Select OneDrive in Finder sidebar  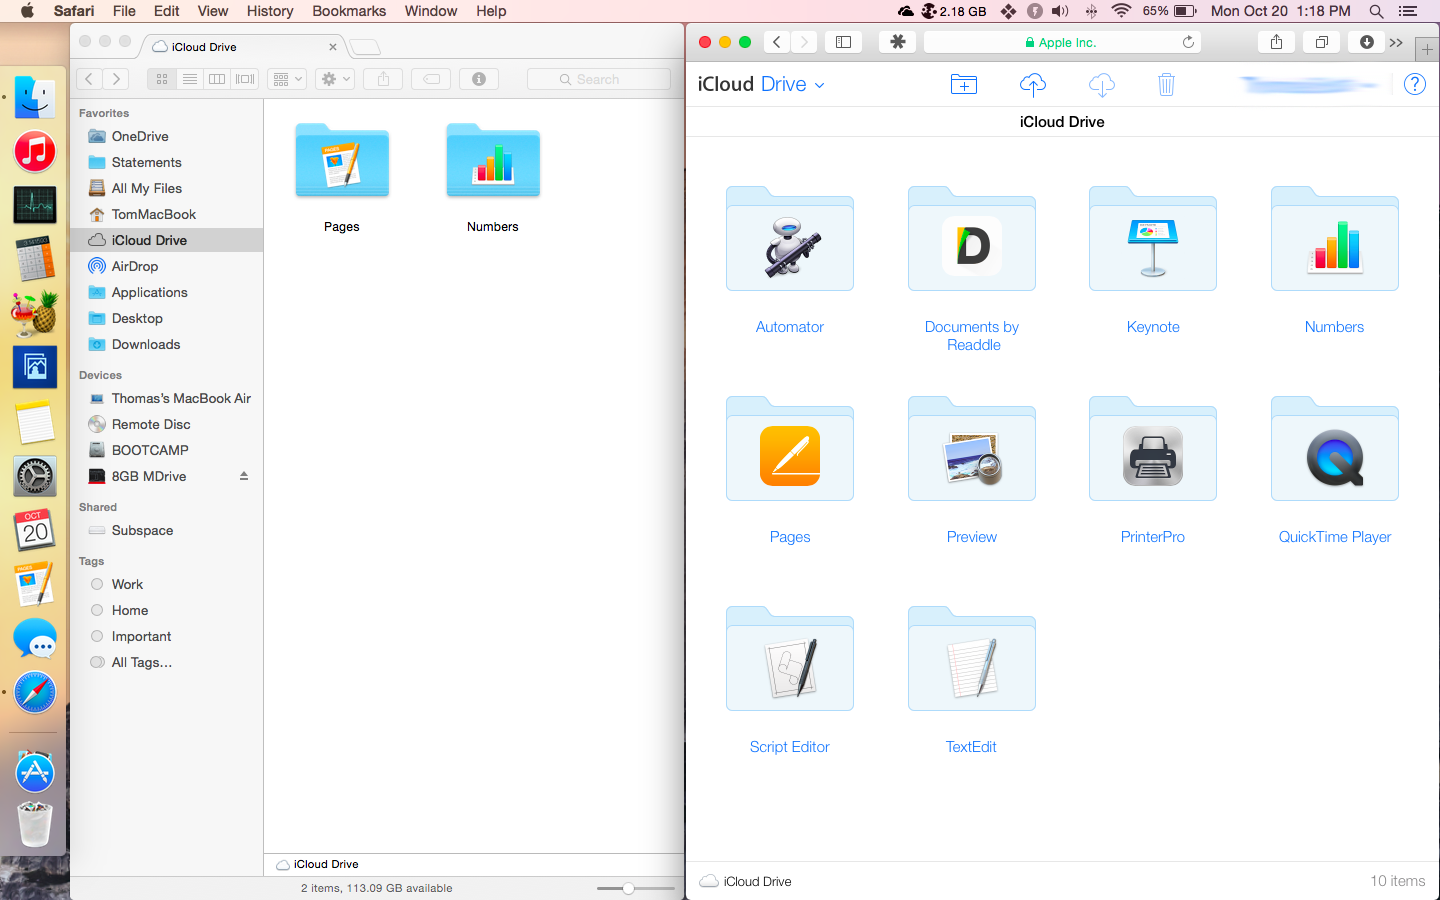point(140,136)
